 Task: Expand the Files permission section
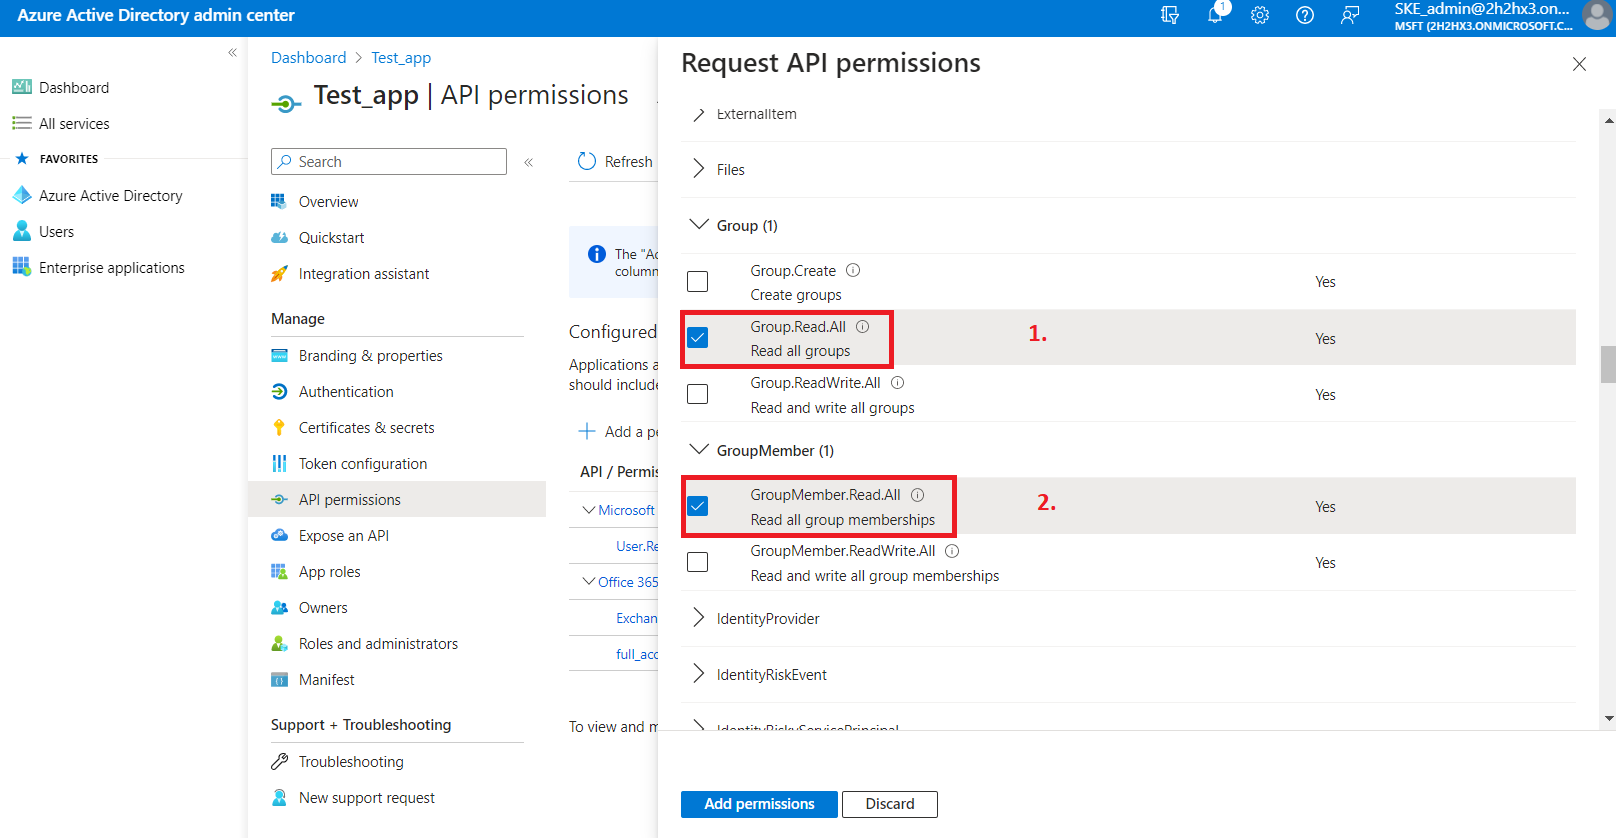point(699,169)
